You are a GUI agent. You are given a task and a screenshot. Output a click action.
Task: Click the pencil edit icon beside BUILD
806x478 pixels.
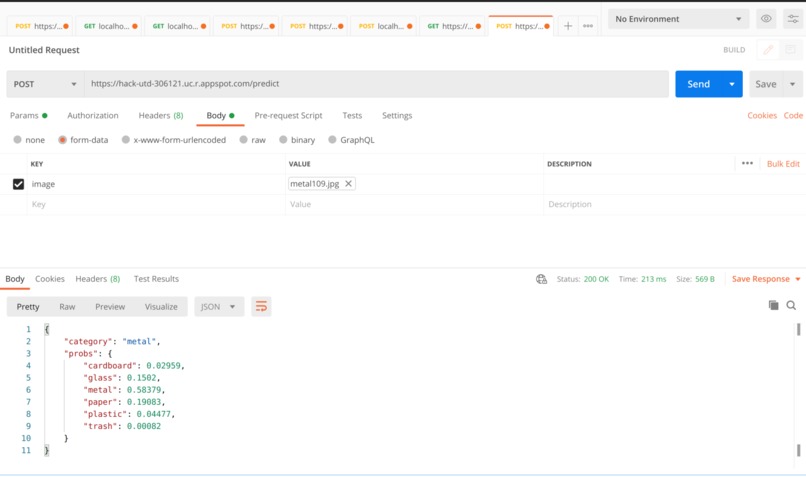[768, 50]
